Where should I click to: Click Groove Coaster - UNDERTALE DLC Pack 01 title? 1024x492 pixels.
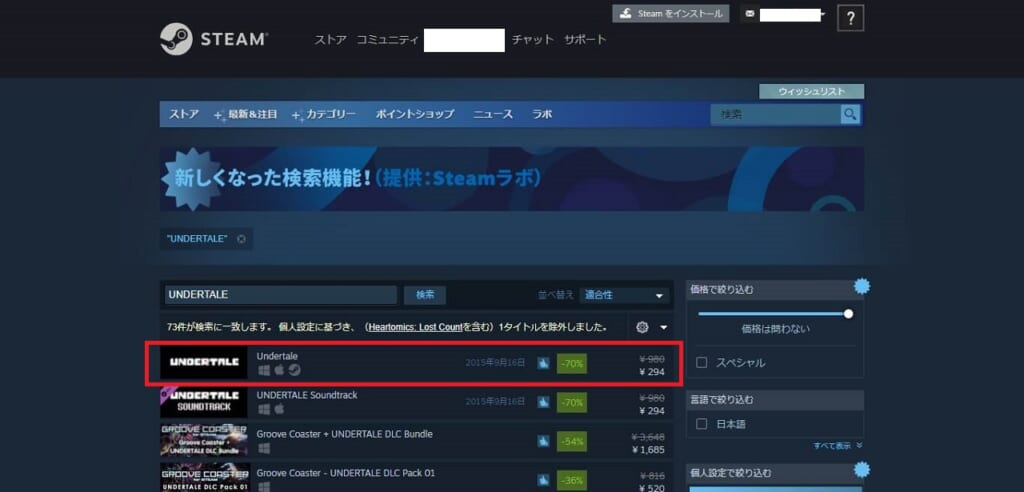click(345, 473)
